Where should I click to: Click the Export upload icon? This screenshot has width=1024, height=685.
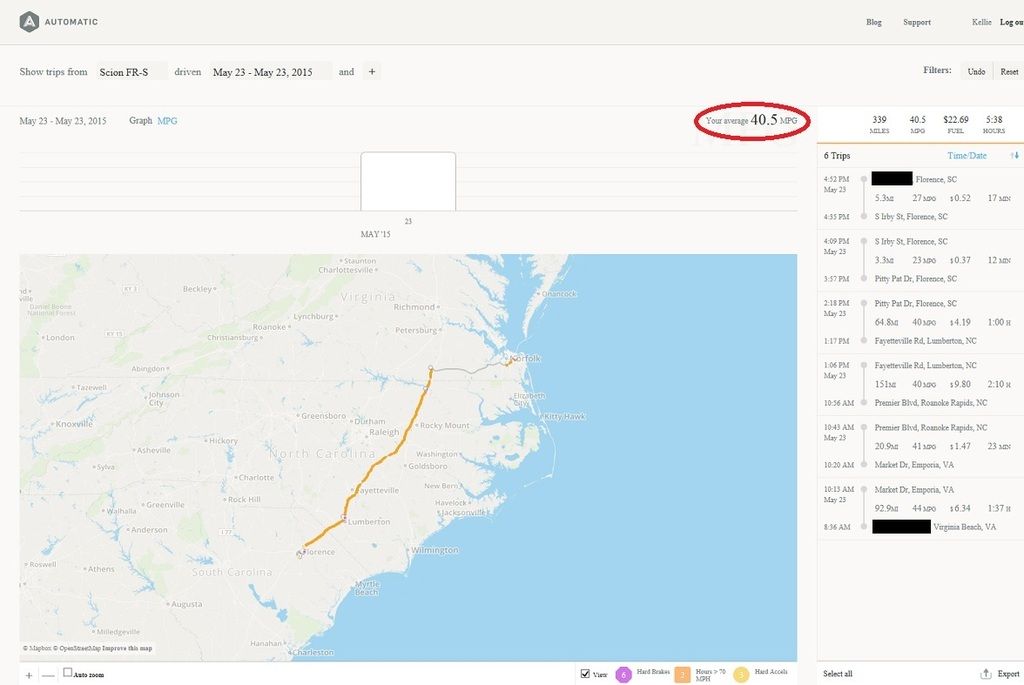click(986, 674)
